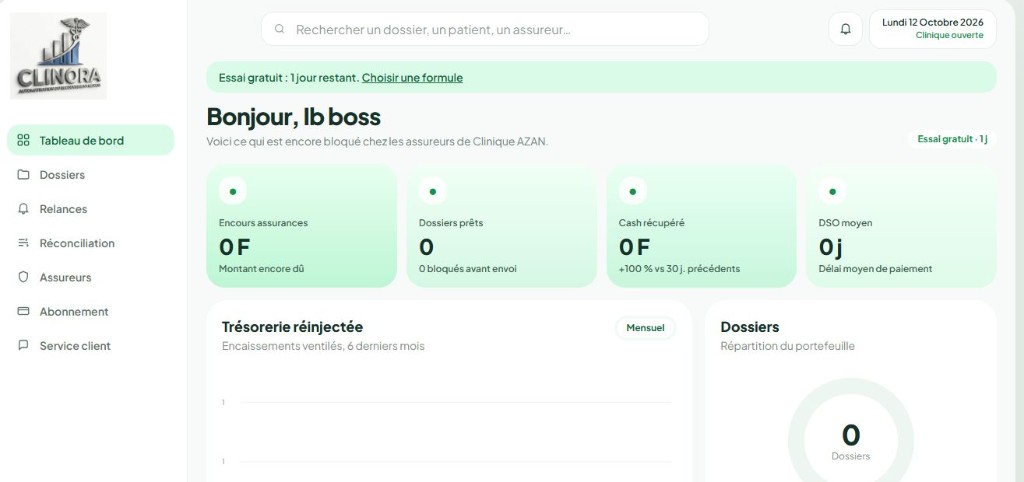Click the Assureurs shield icon
The image size is (1024, 482).
point(24,277)
